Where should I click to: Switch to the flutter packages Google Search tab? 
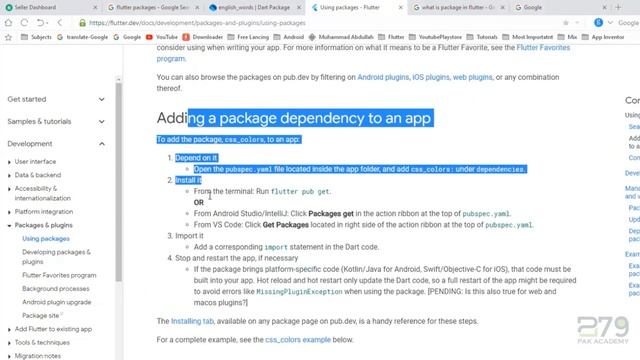click(152, 7)
